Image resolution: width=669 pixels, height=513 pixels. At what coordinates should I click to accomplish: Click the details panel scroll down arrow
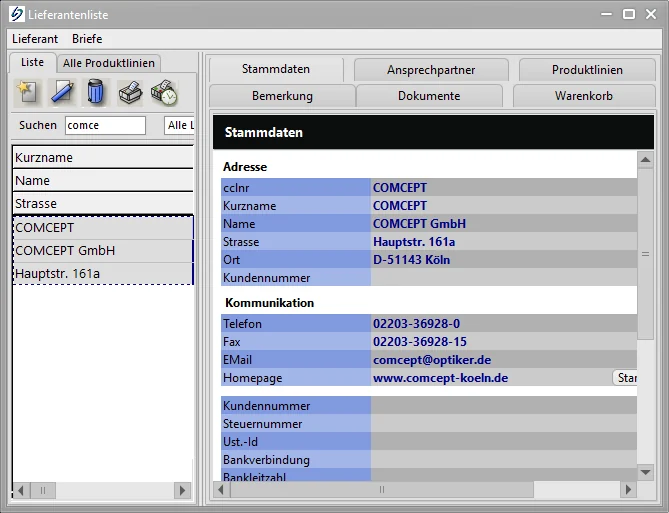tap(645, 472)
